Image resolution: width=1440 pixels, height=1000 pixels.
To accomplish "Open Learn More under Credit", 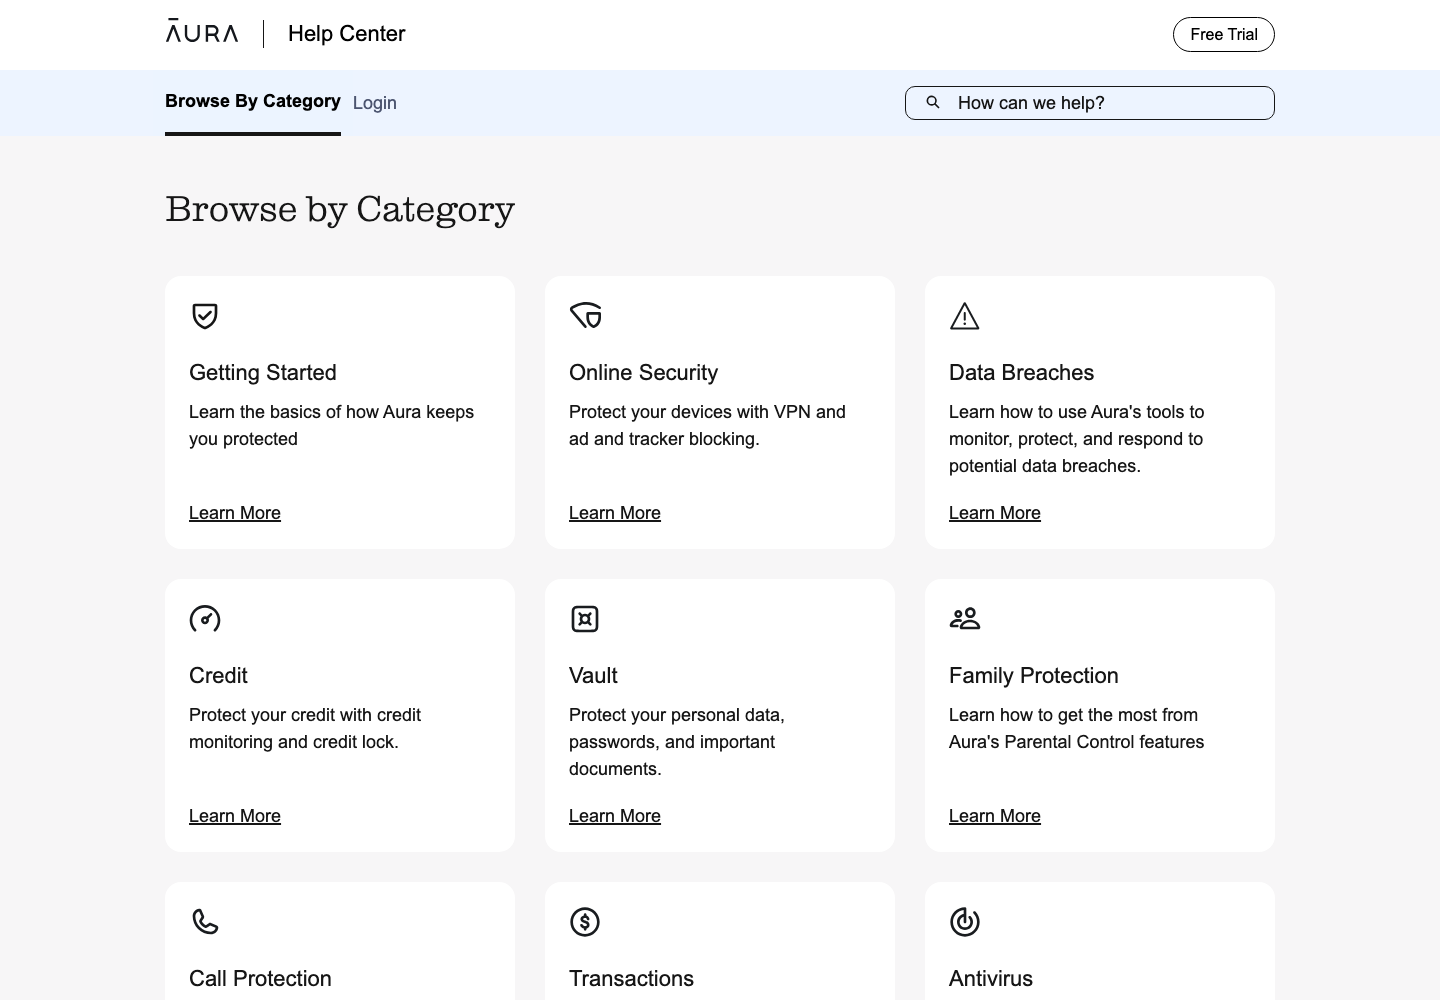I will coord(235,816).
